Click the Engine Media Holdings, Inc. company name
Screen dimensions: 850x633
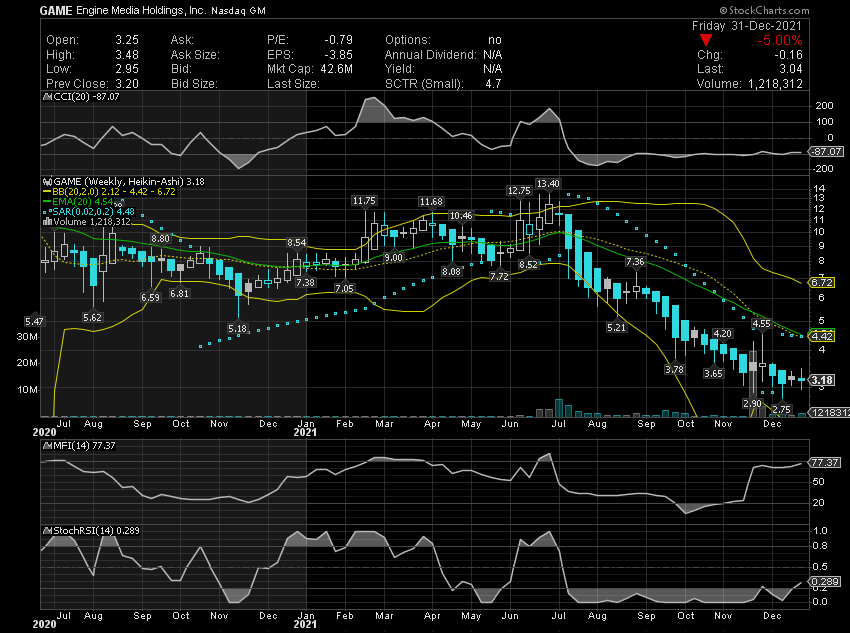(x=141, y=11)
